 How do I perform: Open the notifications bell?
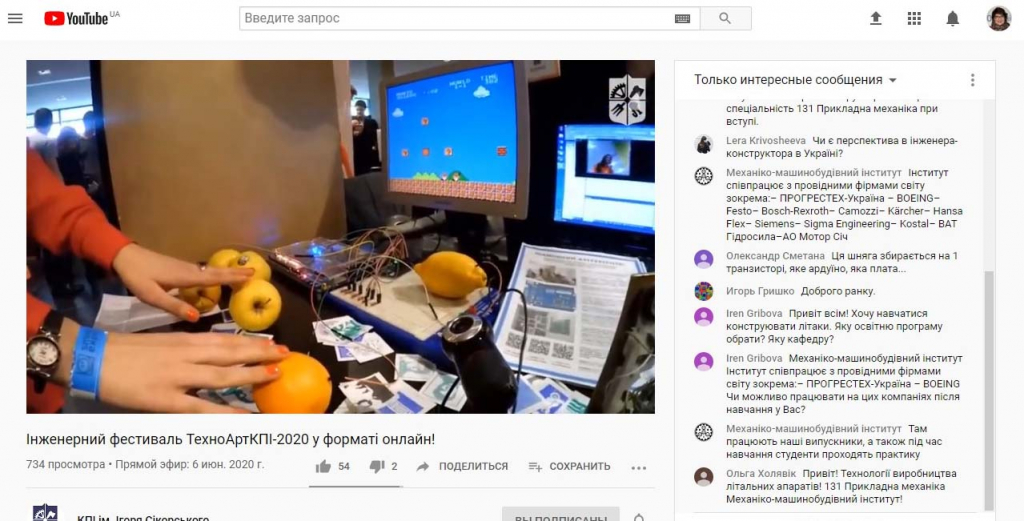pos(953,19)
